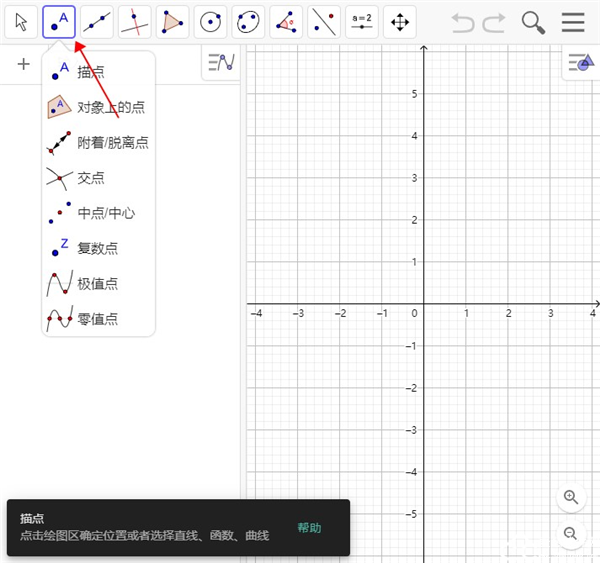This screenshot has height=563, width=600.
Task: Select the Line tool in toolbar
Action: 97,21
